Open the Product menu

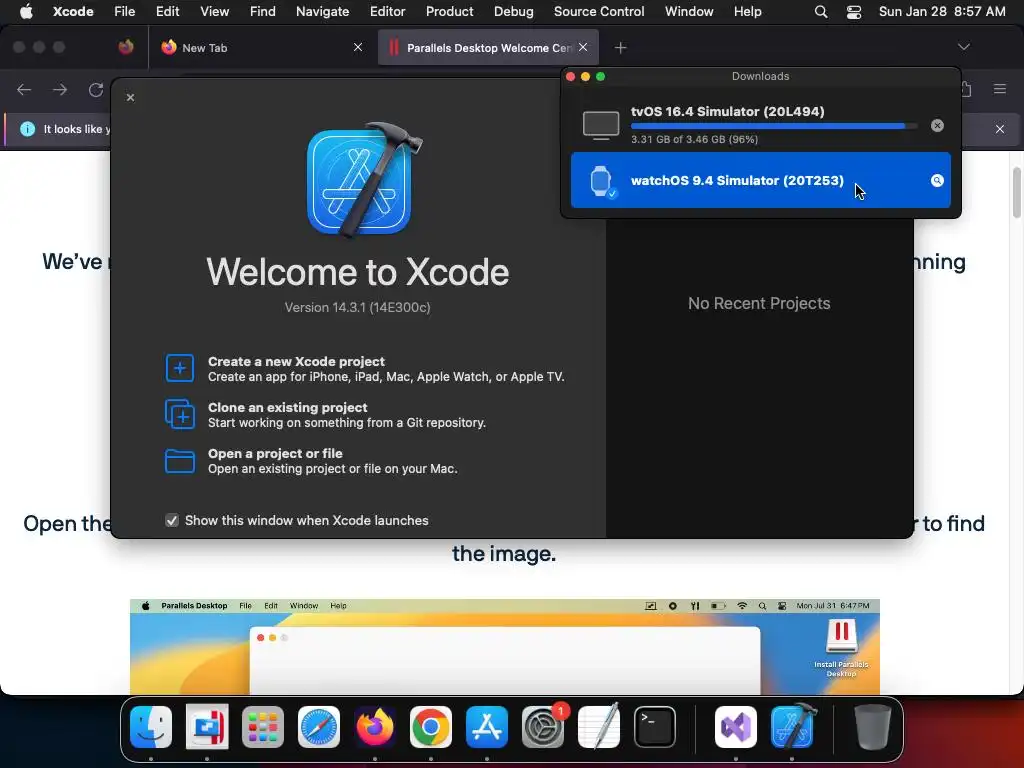(449, 12)
